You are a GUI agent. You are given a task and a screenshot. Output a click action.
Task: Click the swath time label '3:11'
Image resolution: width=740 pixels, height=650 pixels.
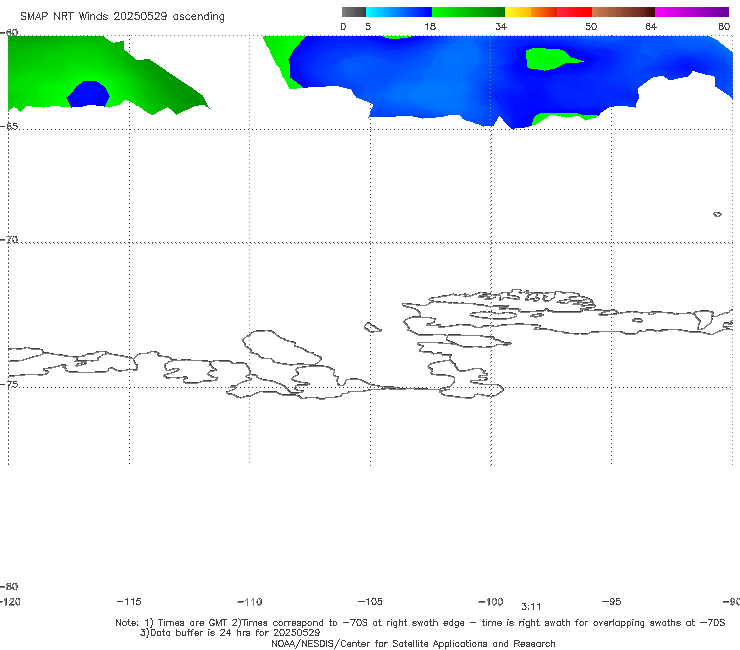(x=531, y=607)
